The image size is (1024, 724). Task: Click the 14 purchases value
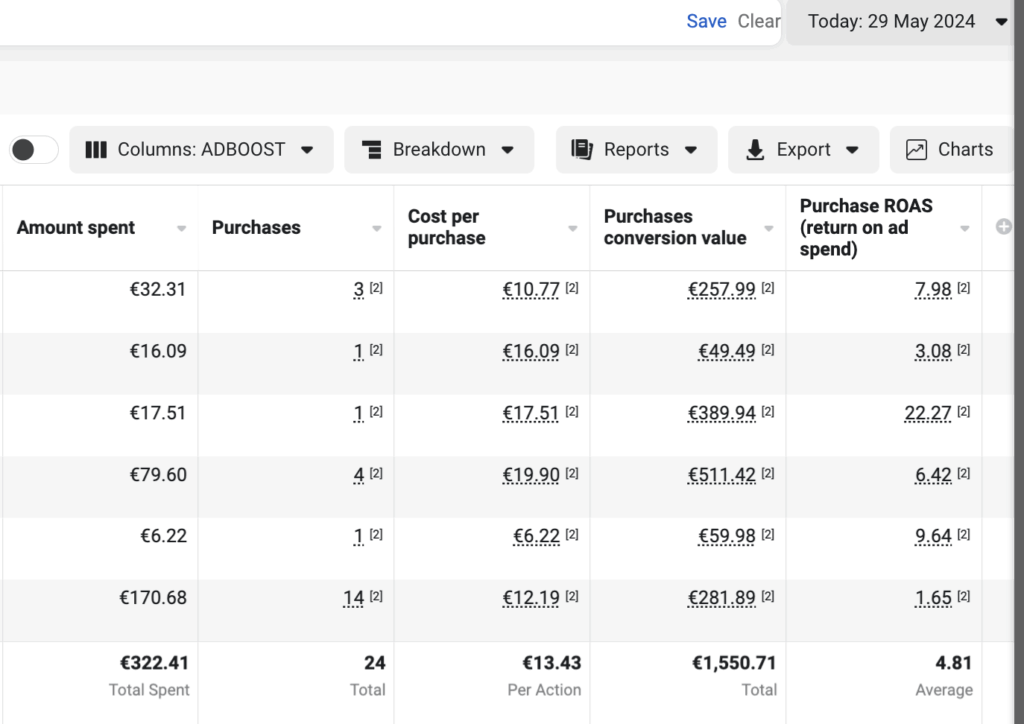pyautogui.click(x=353, y=598)
